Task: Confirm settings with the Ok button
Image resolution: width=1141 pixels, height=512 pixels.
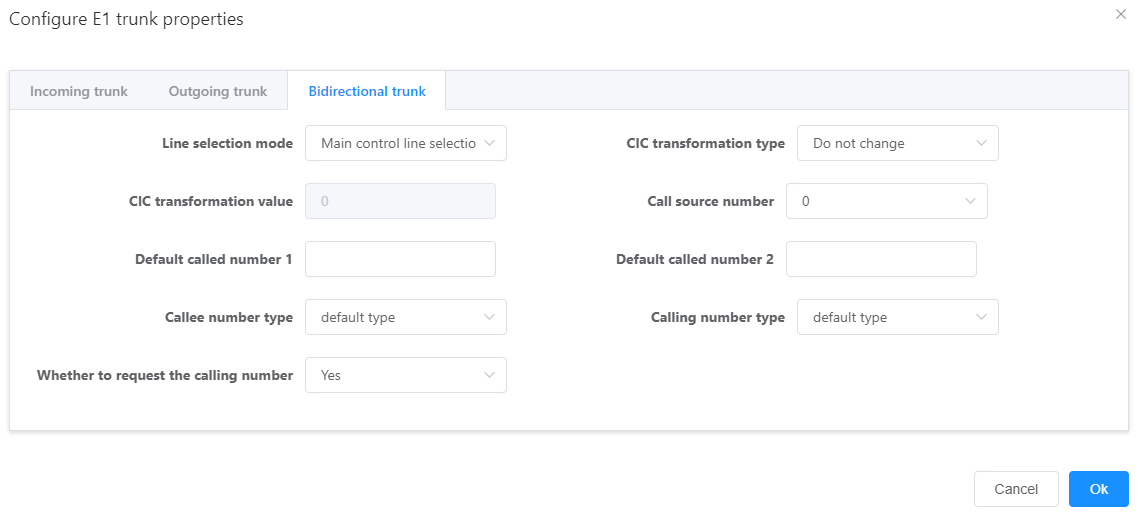Action: click(x=1099, y=489)
